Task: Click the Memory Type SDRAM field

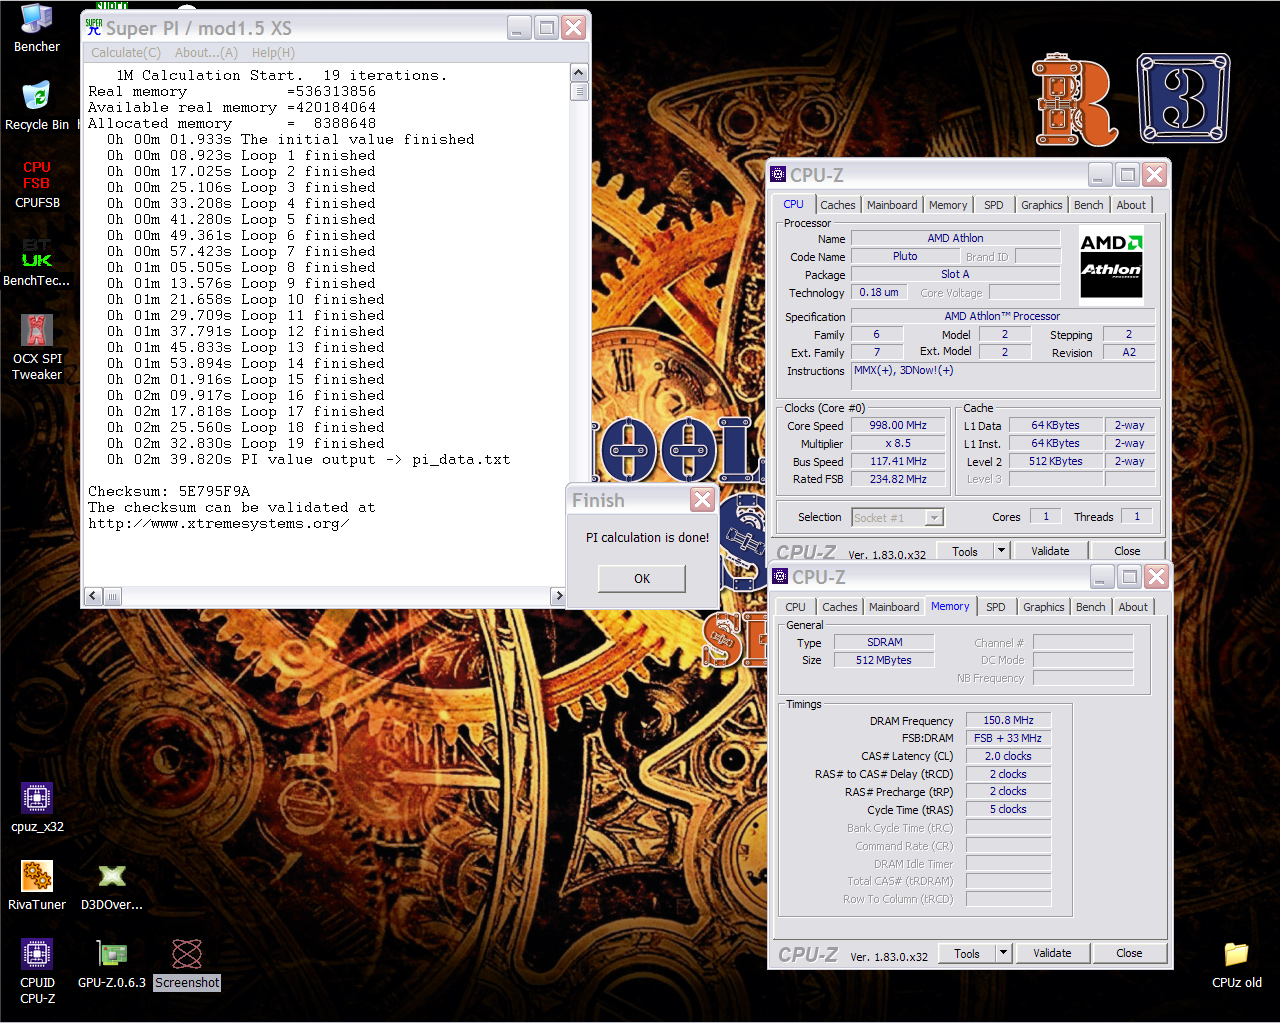Action: [884, 642]
